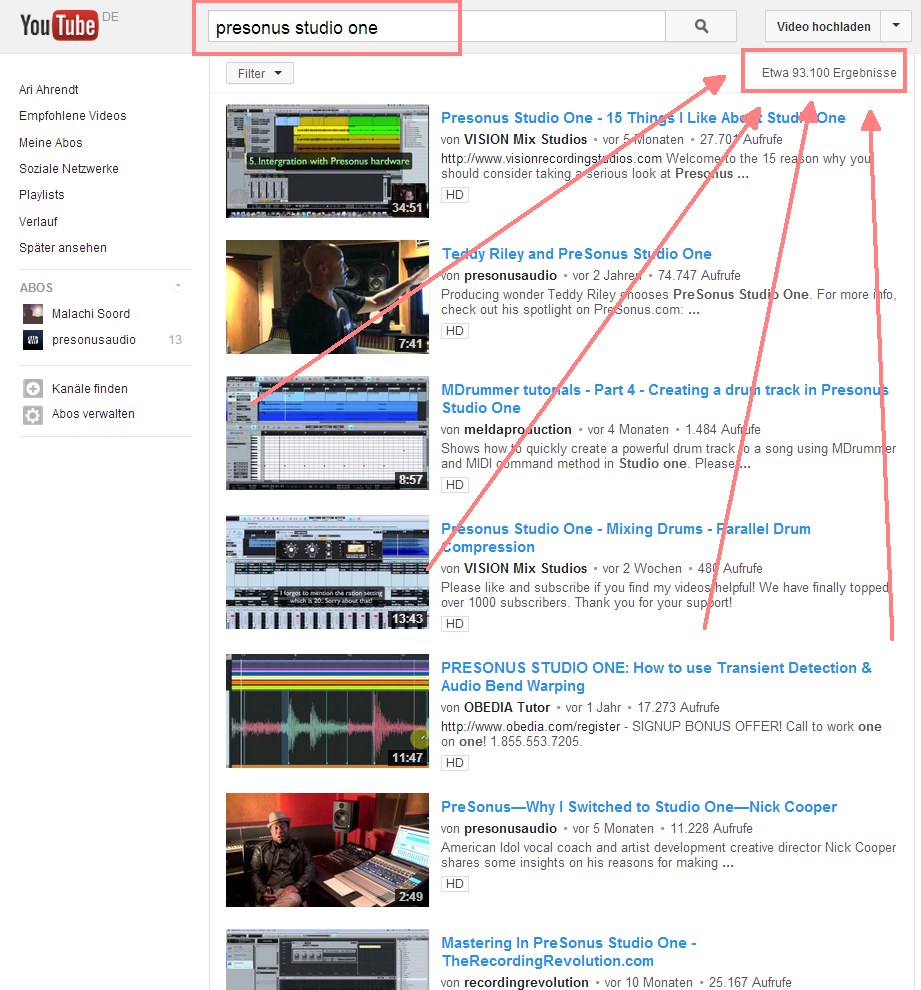The width and height of the screenshot is (921, 990).
Task: Open the dropdown arrow next to Video hochladen
Action: point(896,27)
